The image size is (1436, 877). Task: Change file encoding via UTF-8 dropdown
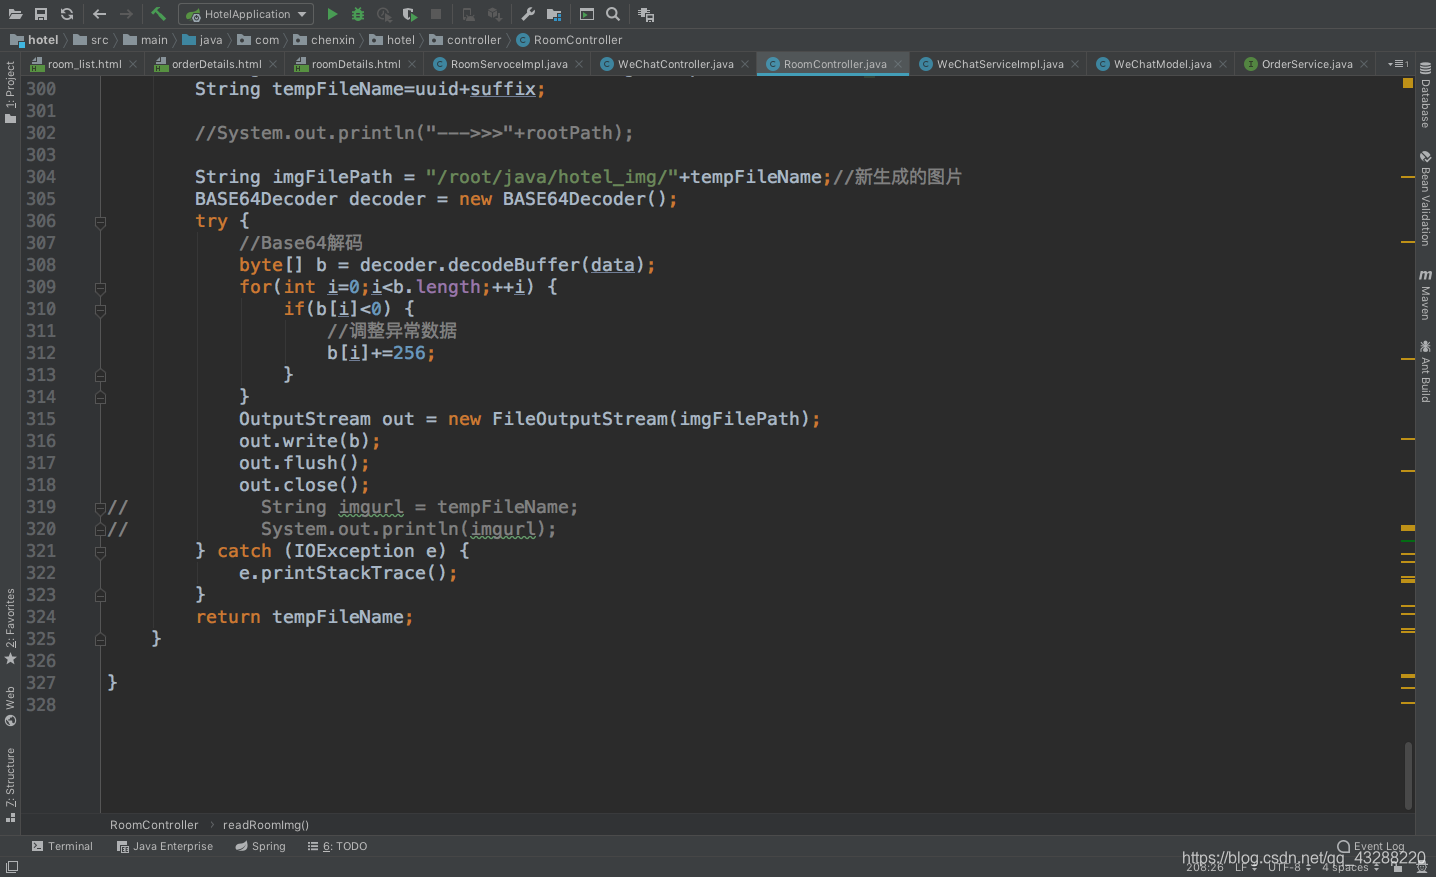coord(1289,867)
